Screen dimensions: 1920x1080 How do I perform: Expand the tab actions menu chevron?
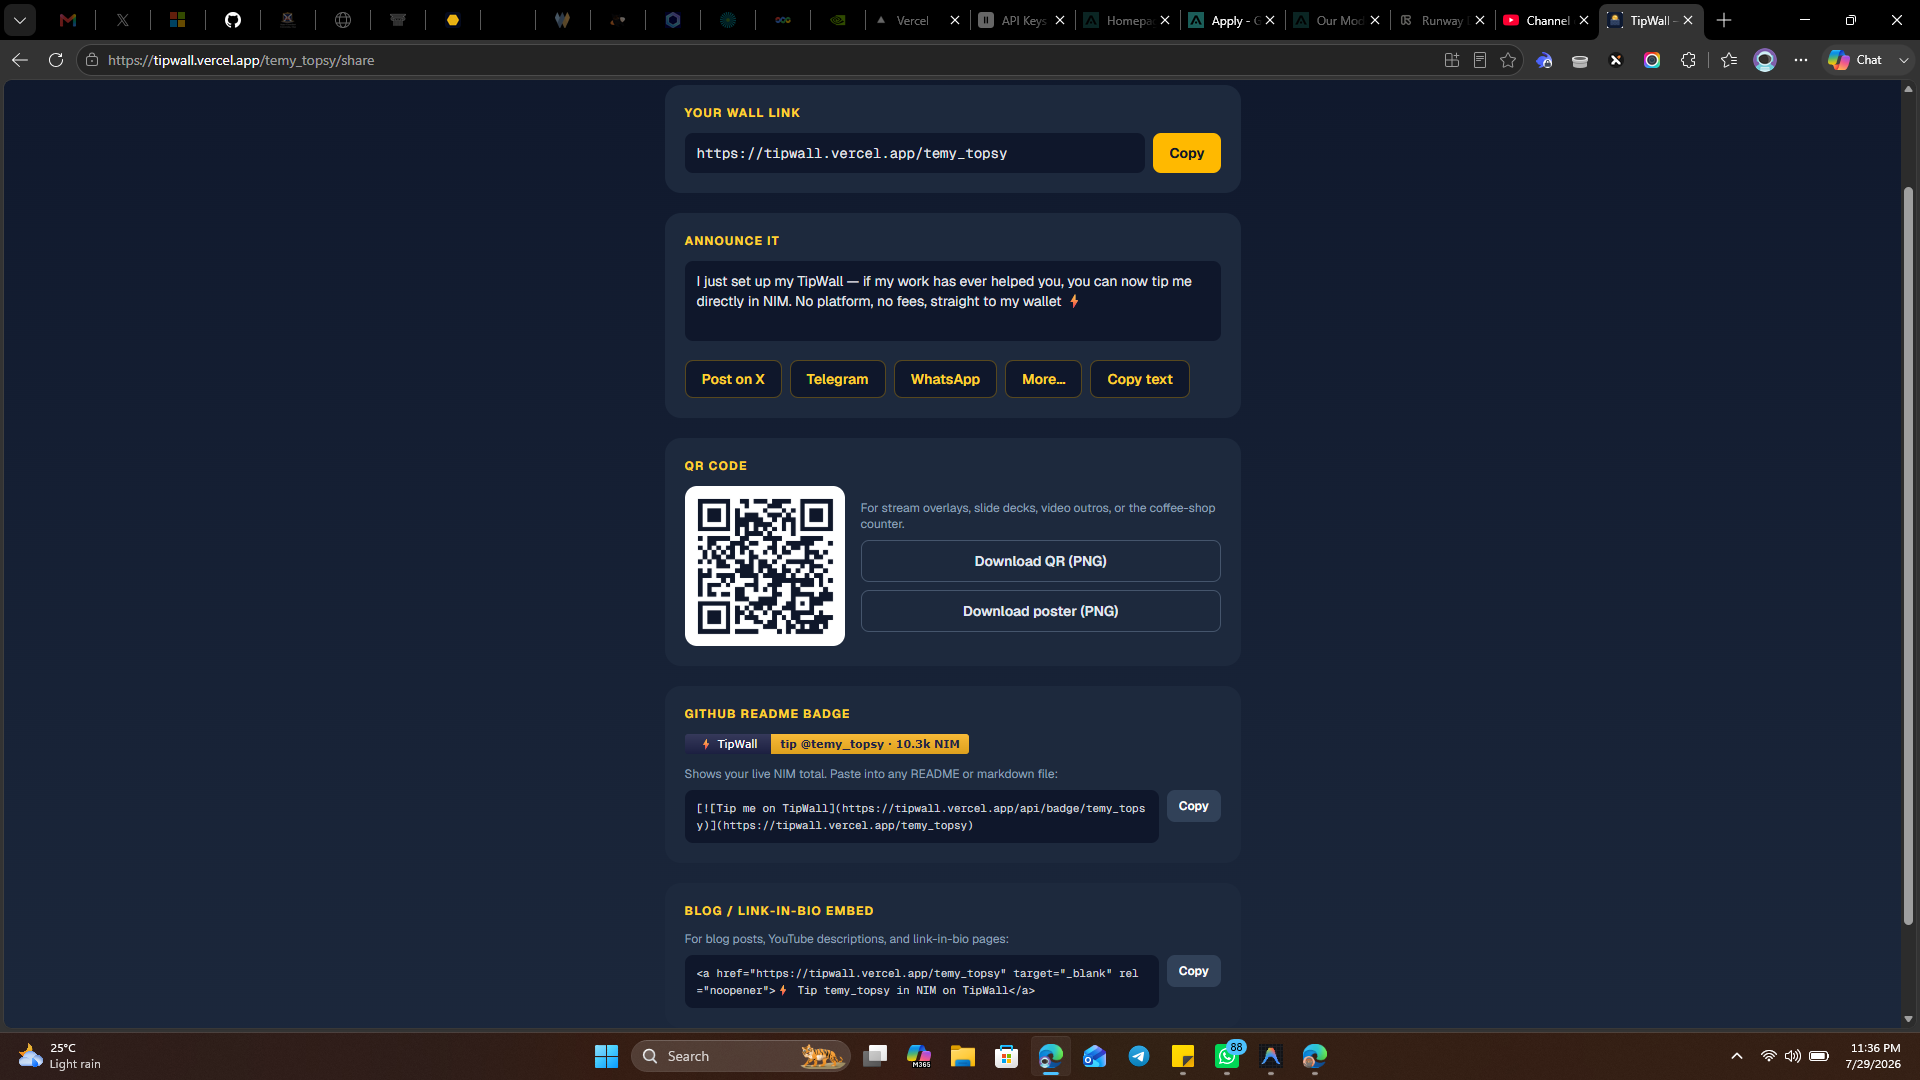[20, 20]
